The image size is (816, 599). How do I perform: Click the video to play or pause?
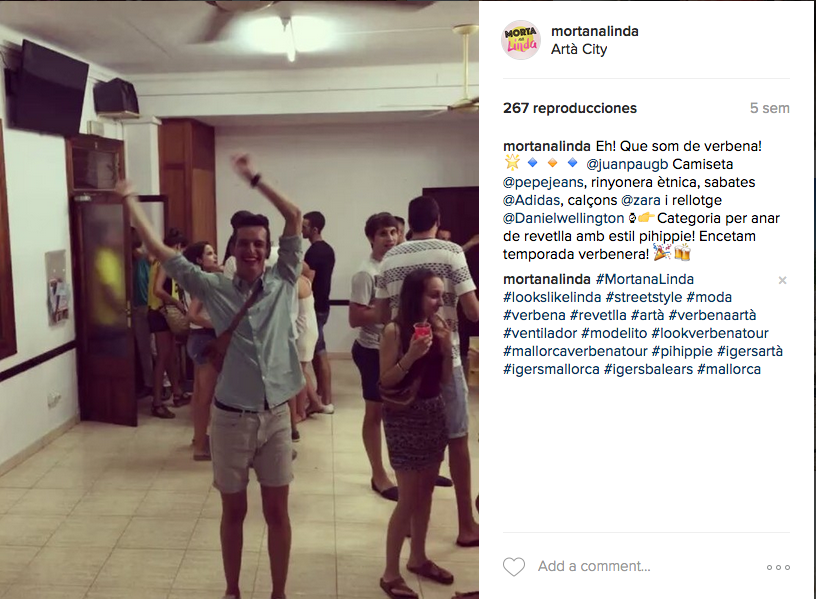pos(239,299)
